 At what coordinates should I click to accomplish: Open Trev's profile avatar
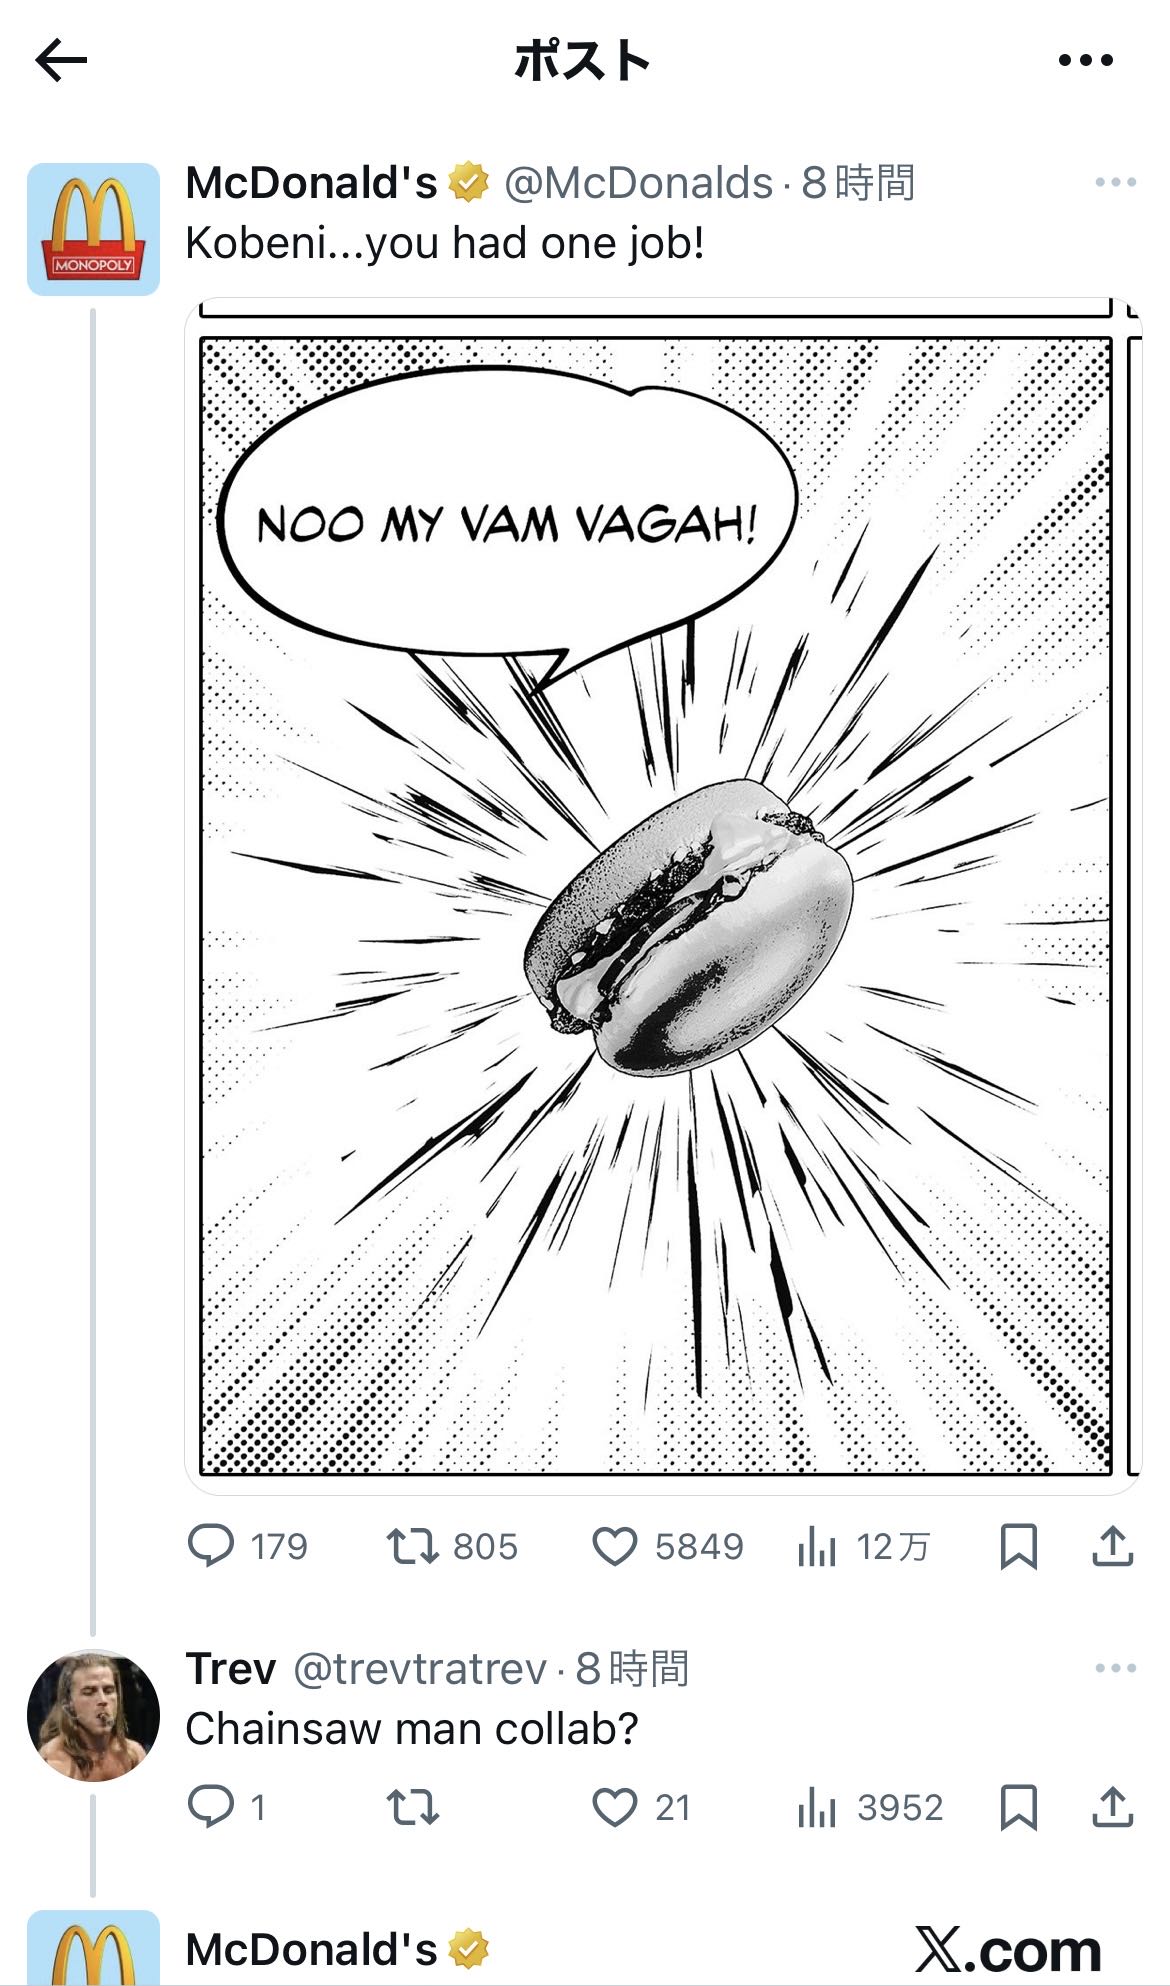point(93,1716)
